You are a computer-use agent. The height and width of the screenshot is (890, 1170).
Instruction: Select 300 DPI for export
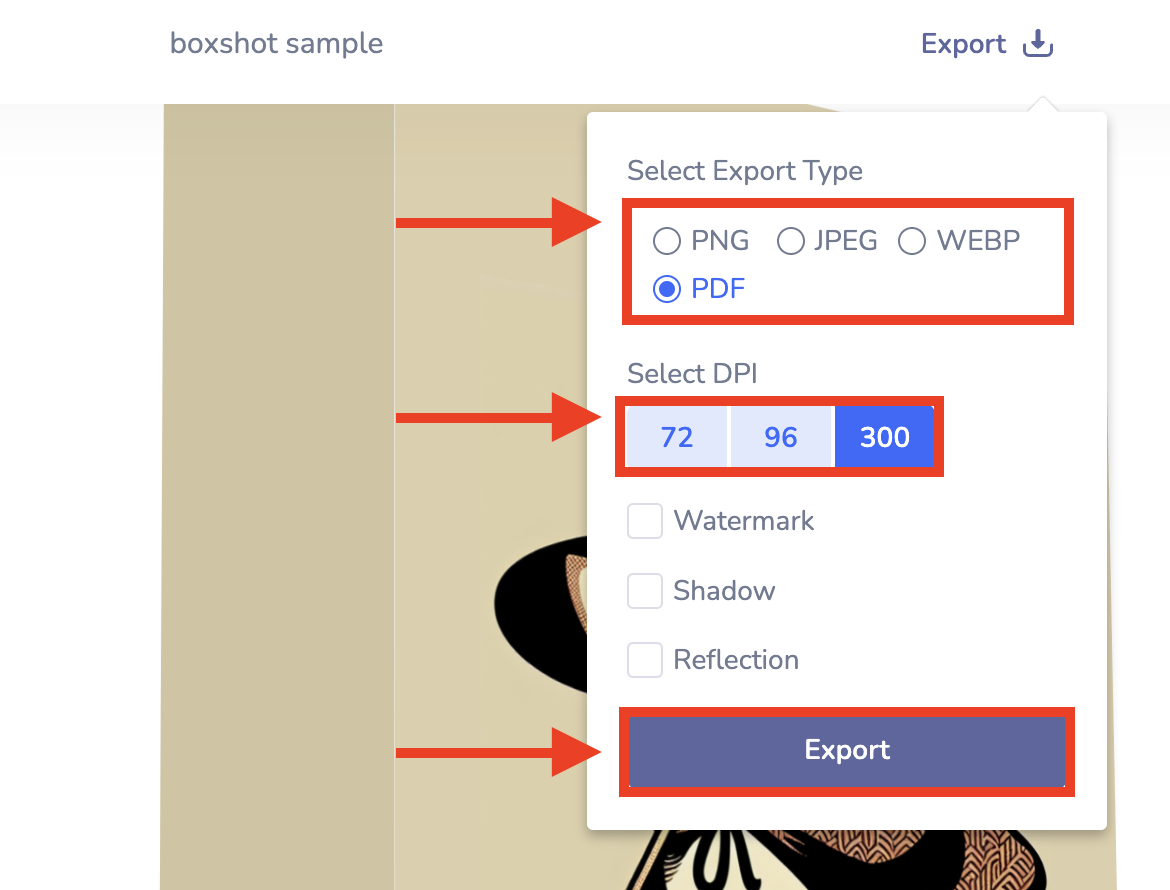(886, 436)
